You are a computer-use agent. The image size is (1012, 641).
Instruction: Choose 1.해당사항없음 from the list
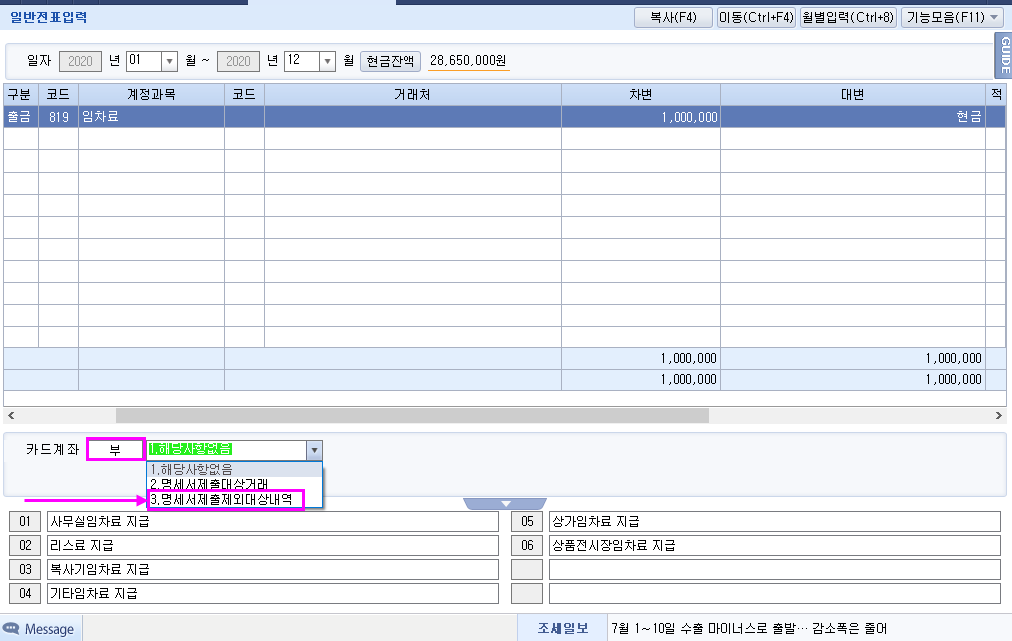pyautogui.click(x=234, y=469)
